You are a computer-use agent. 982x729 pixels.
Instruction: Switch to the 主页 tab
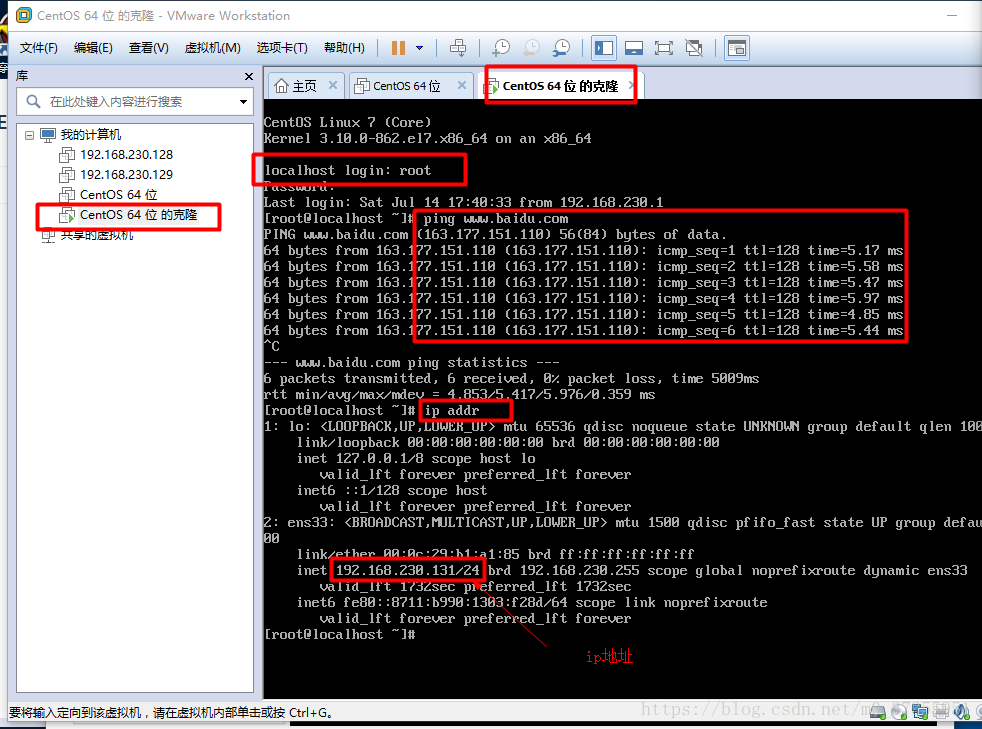(305, 86)
